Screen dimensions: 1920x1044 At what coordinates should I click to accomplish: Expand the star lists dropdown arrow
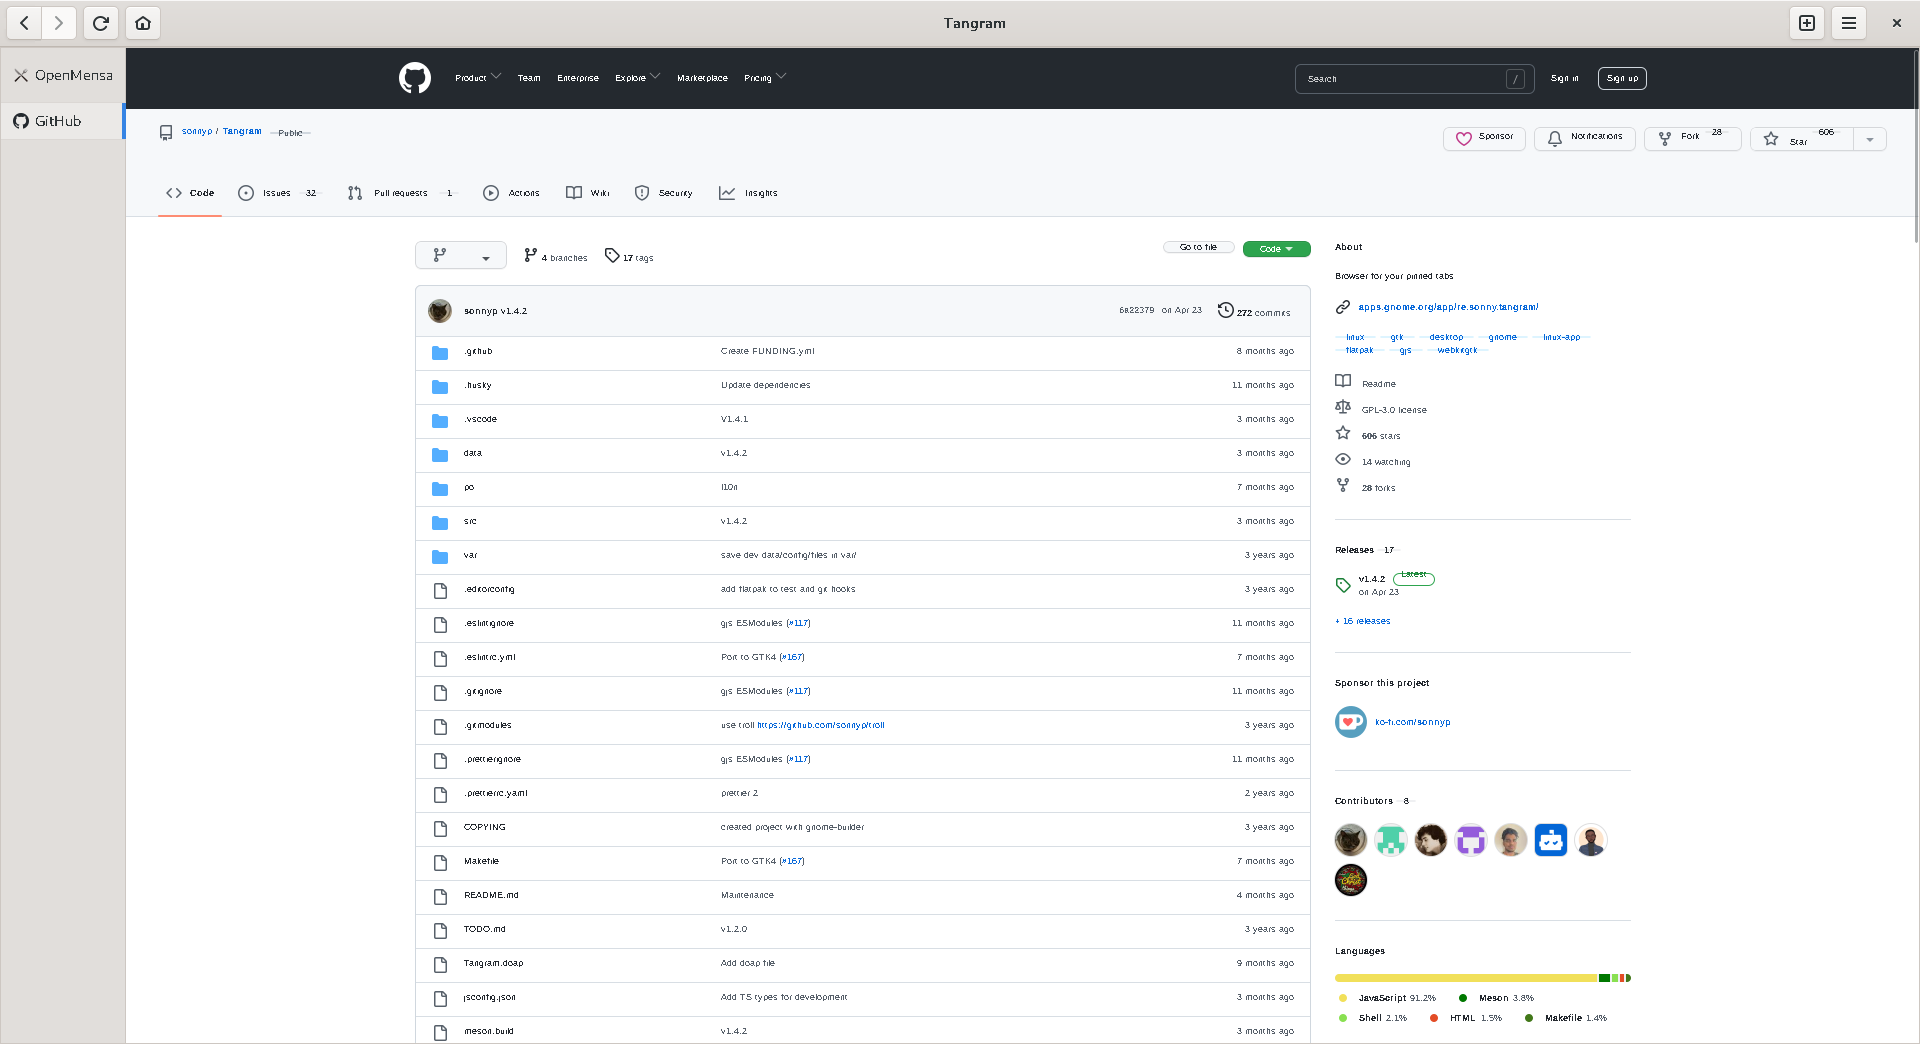click(1870, 139)
